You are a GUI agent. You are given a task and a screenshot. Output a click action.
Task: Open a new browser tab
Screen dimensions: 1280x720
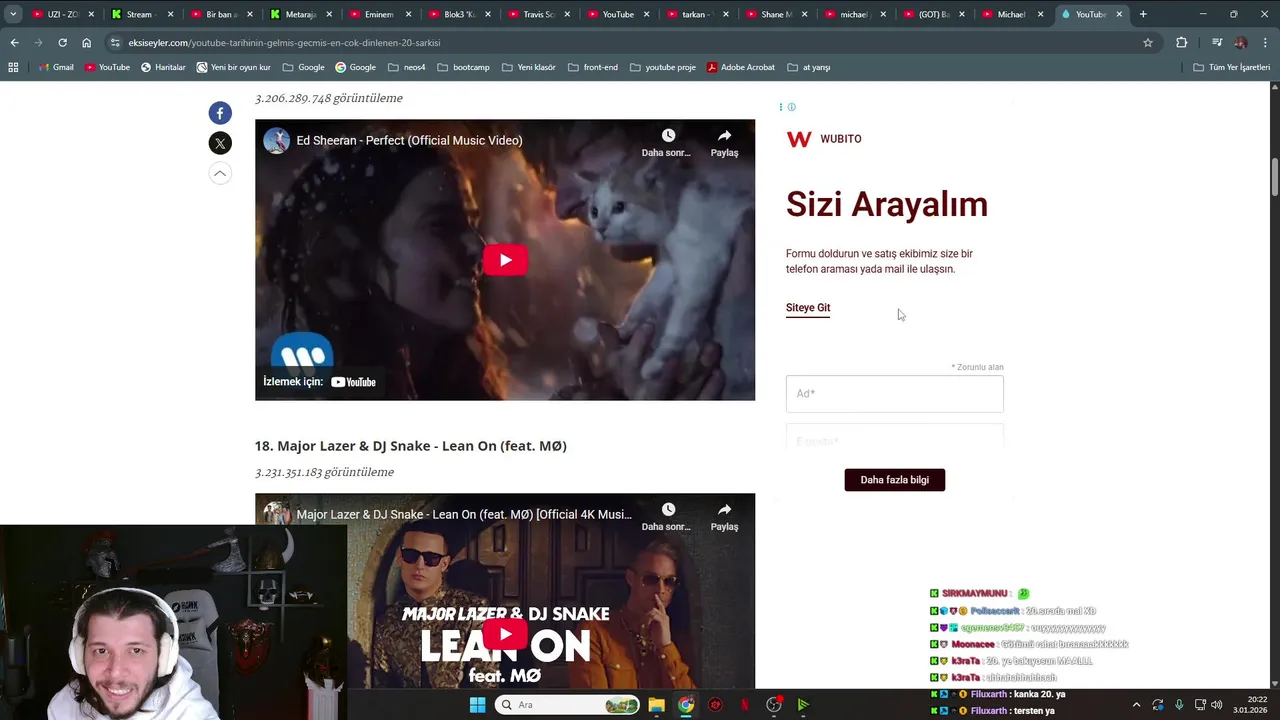coord(1143,15)
